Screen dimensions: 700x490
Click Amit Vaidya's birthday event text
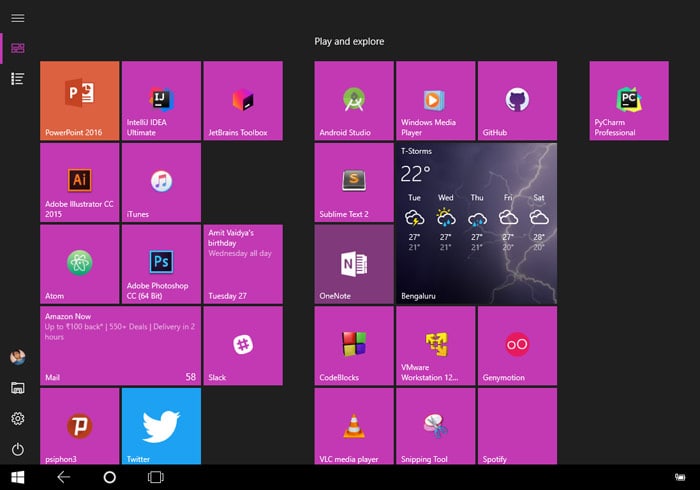pyautogui.click(x=231, y=238)
